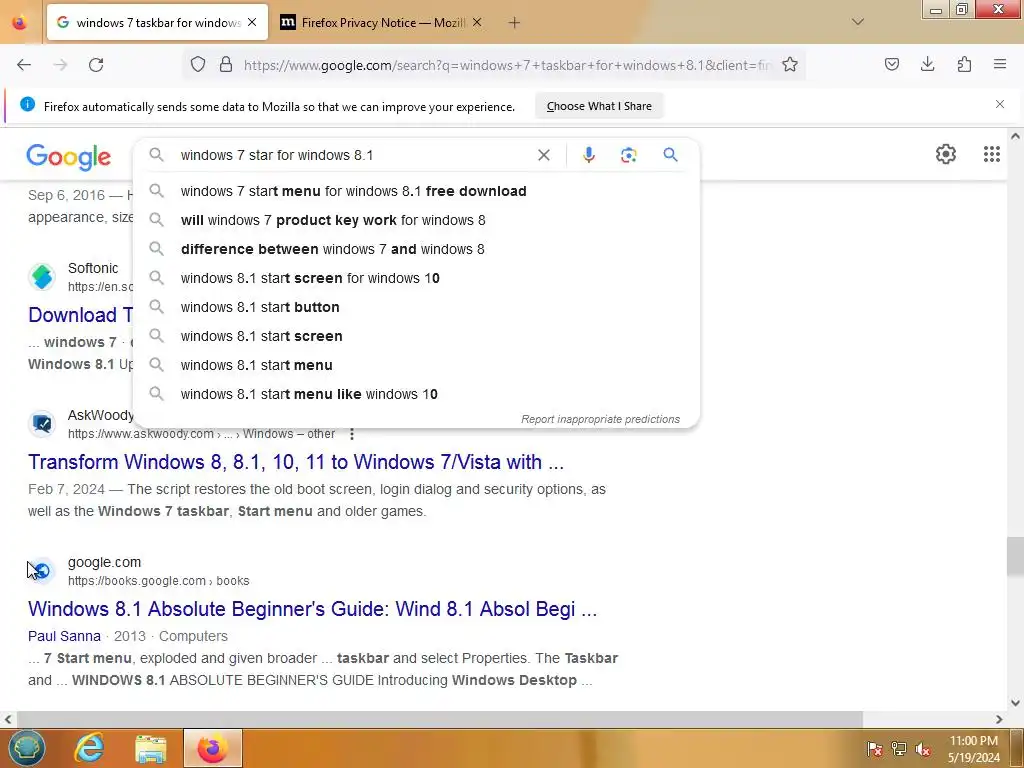Screen dimensions: 1024x768
Task: Open a new tab with plus button
Action: coord(514,23)
